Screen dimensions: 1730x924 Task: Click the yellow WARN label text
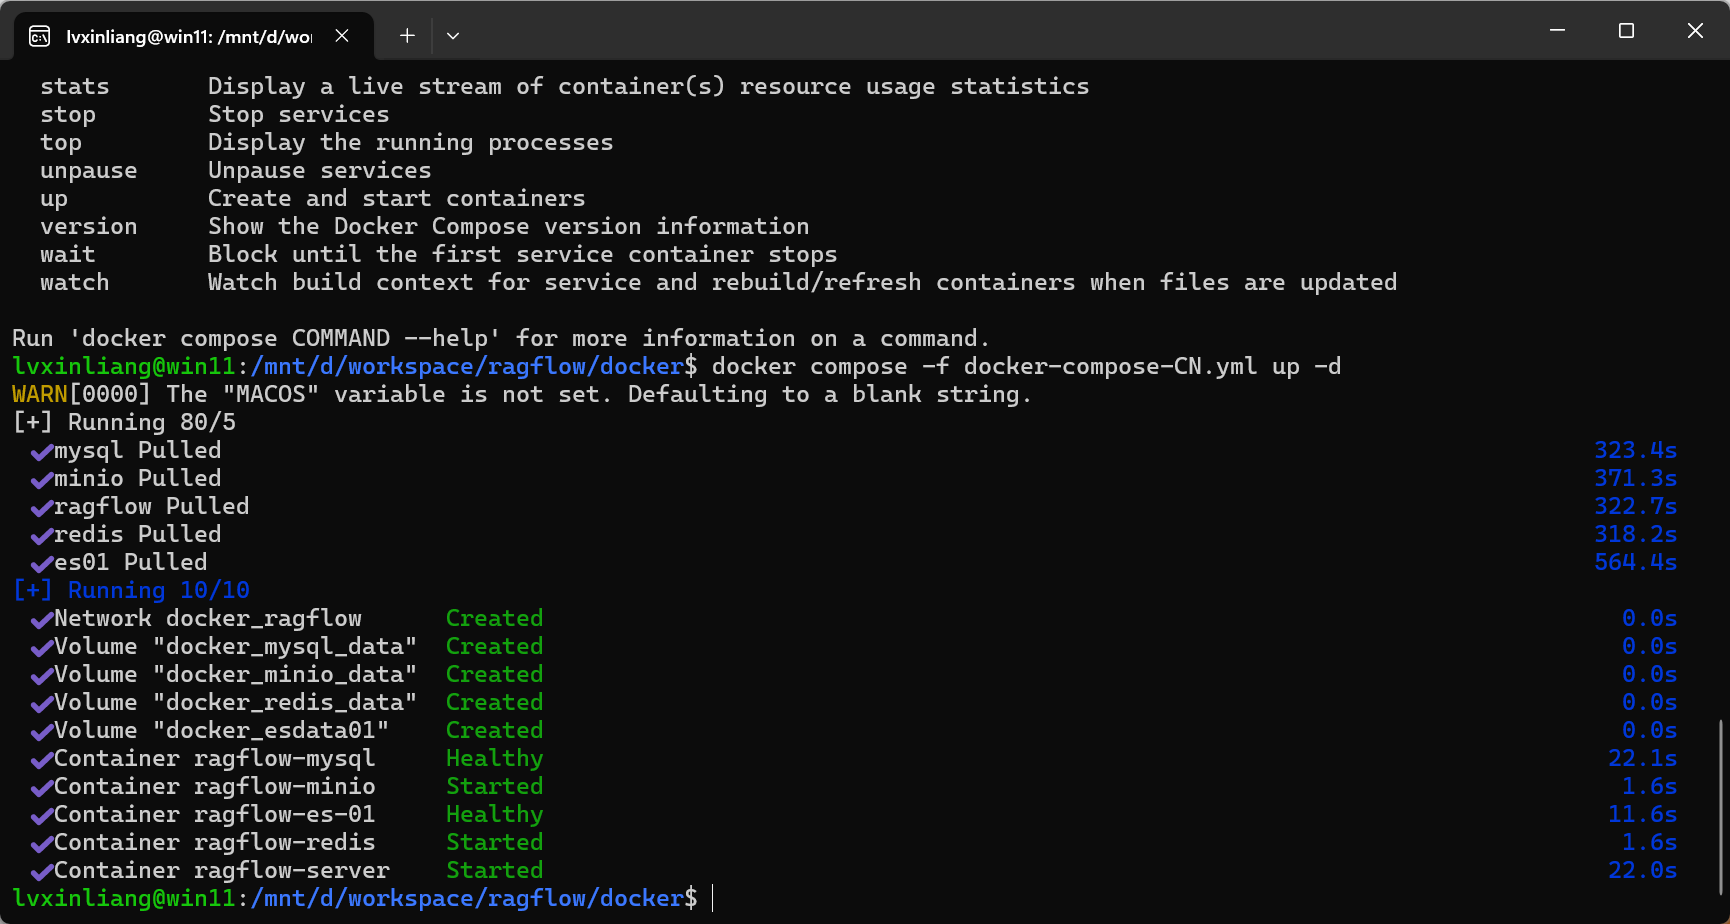click(40, 395)
